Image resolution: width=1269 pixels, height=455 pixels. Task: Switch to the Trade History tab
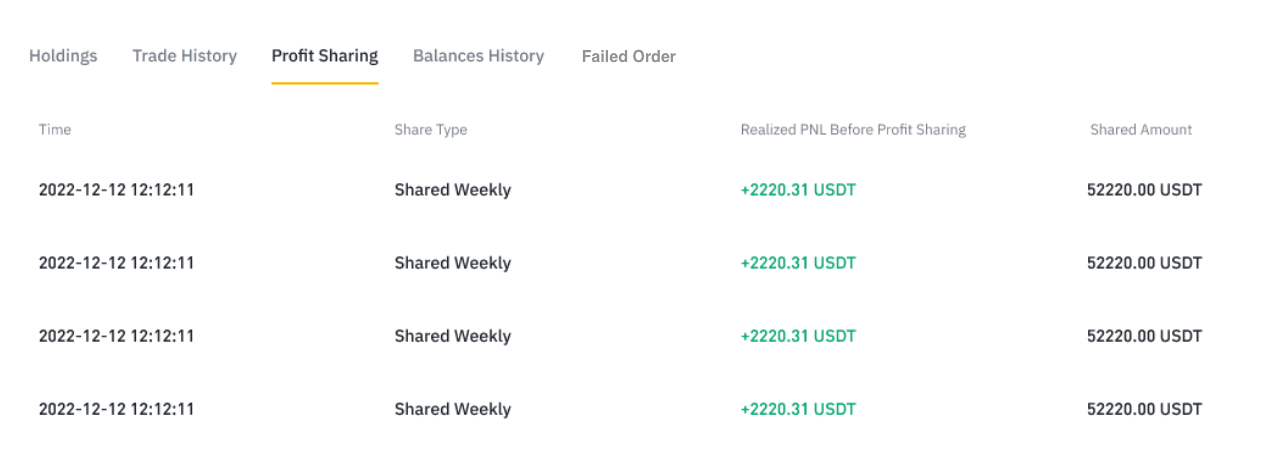tap(184, 56)
